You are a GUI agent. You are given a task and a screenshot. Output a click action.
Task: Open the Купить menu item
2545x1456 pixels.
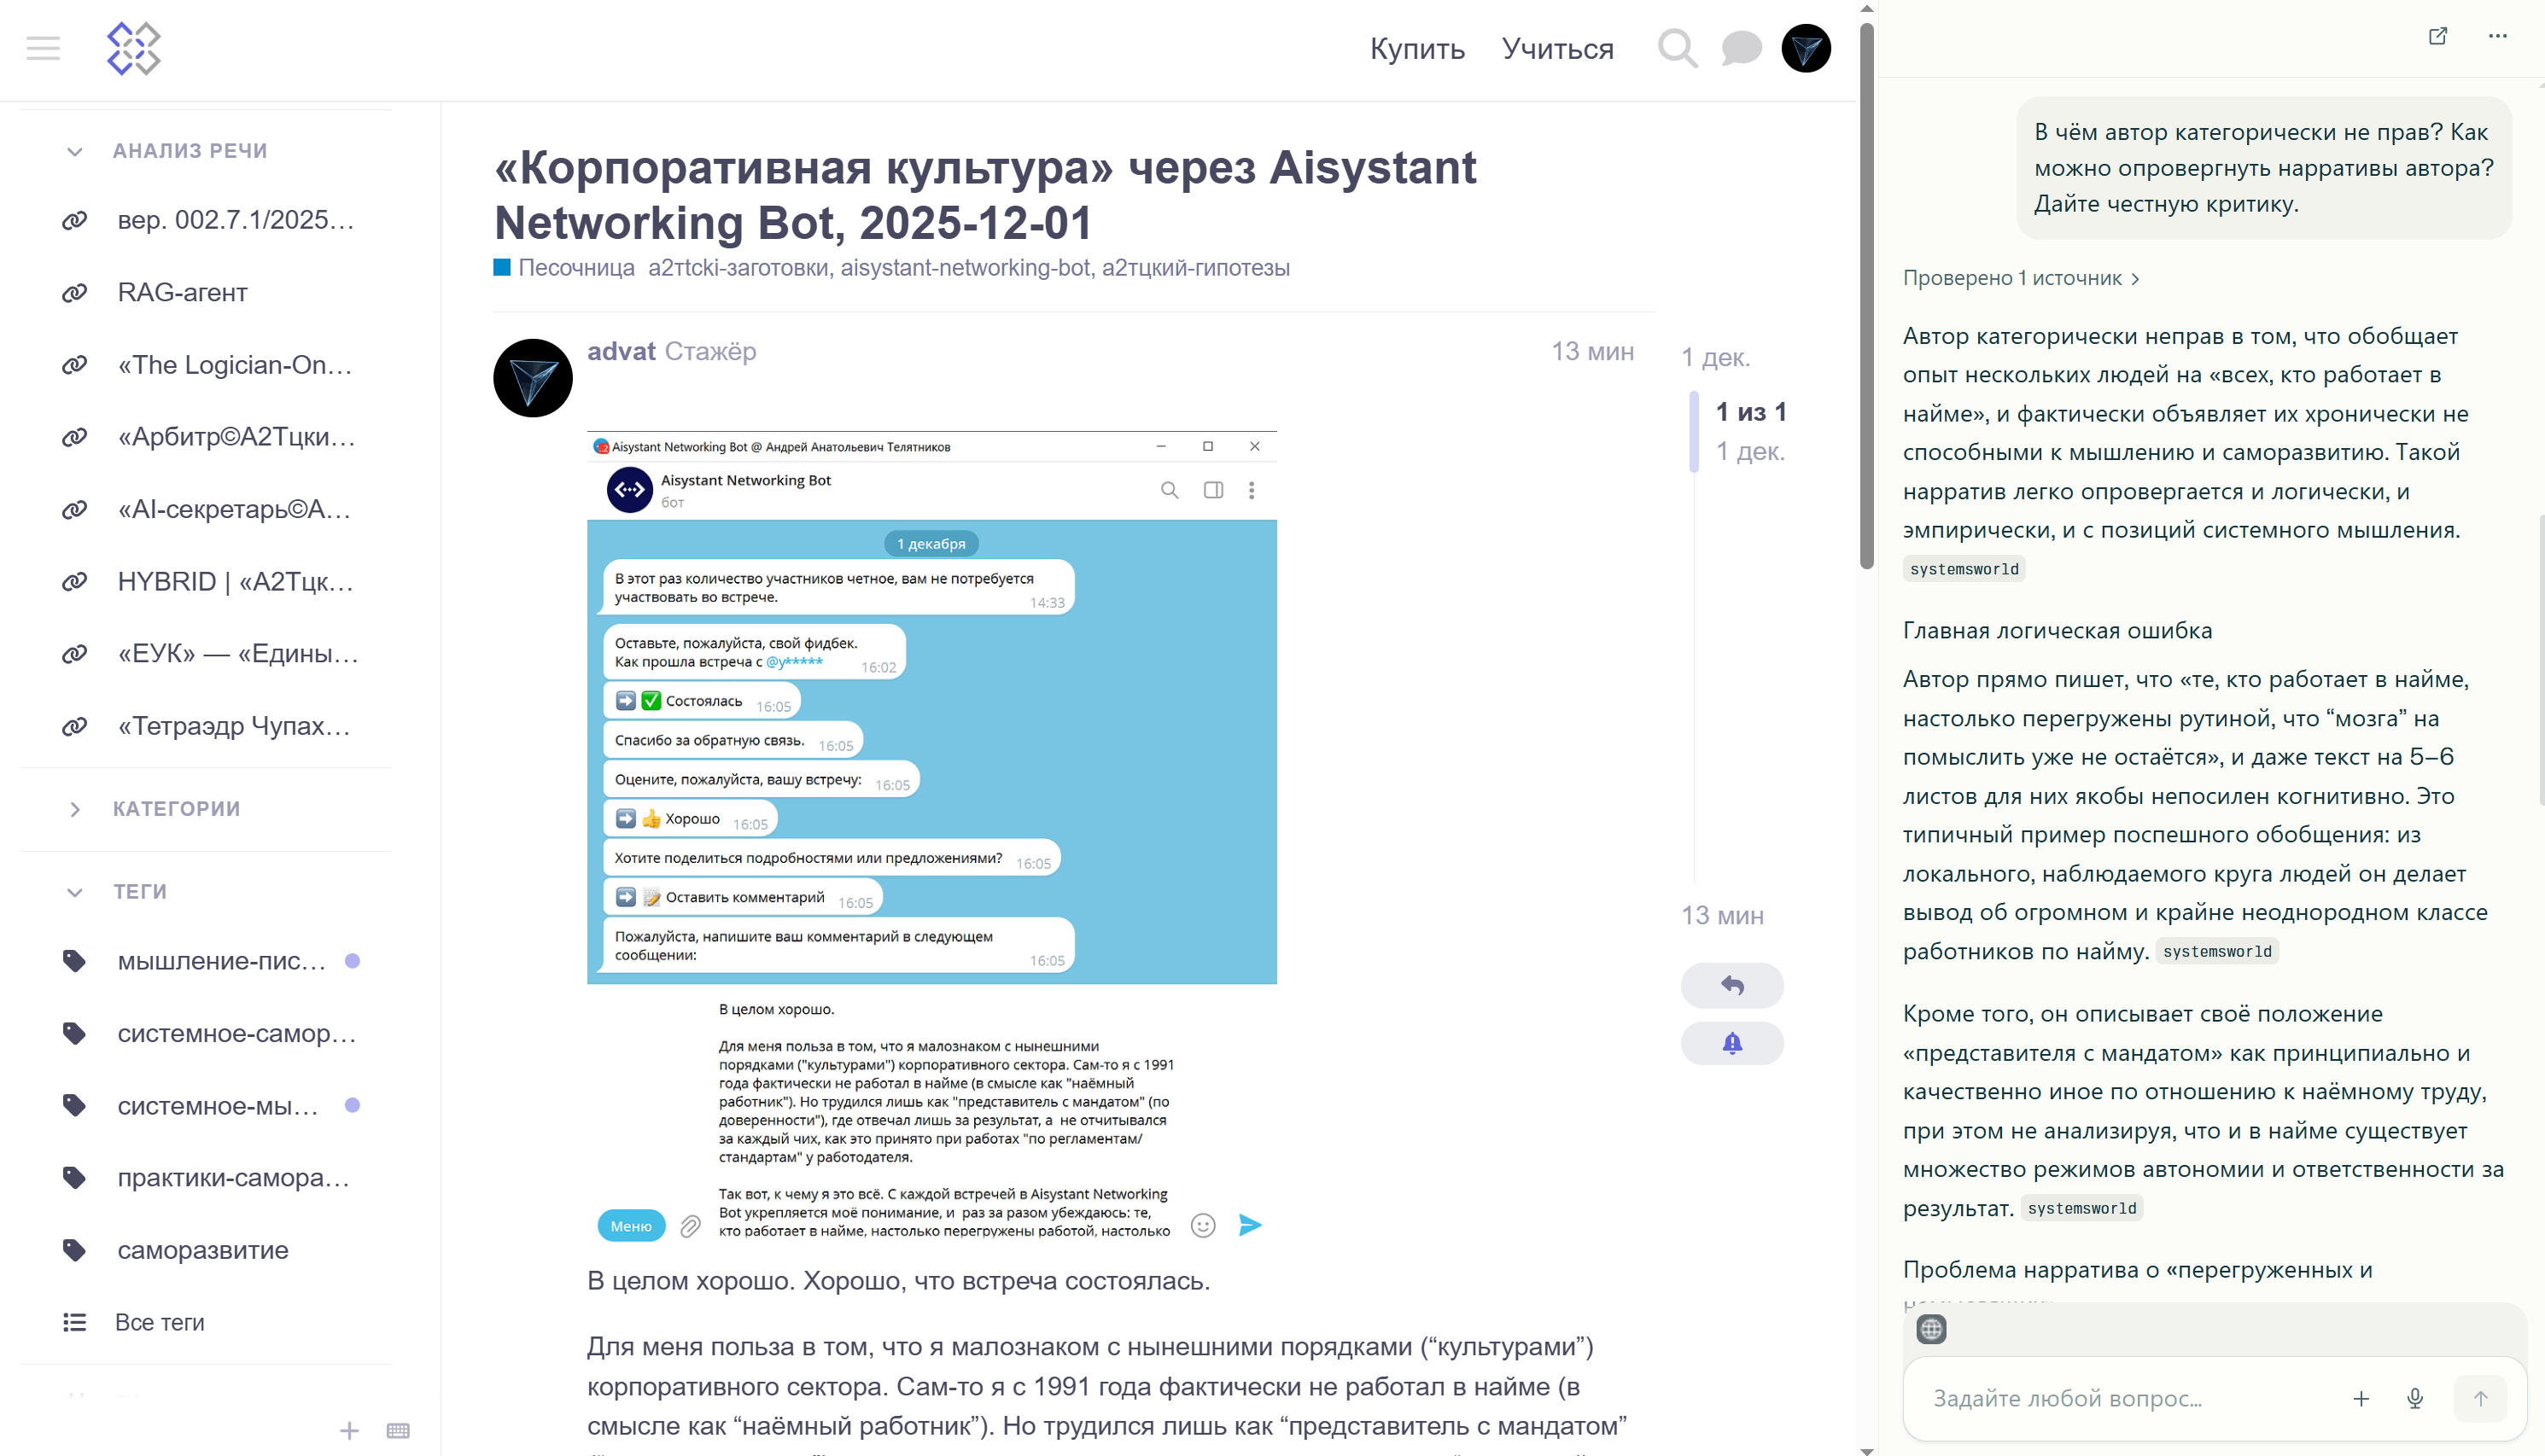1417,49
